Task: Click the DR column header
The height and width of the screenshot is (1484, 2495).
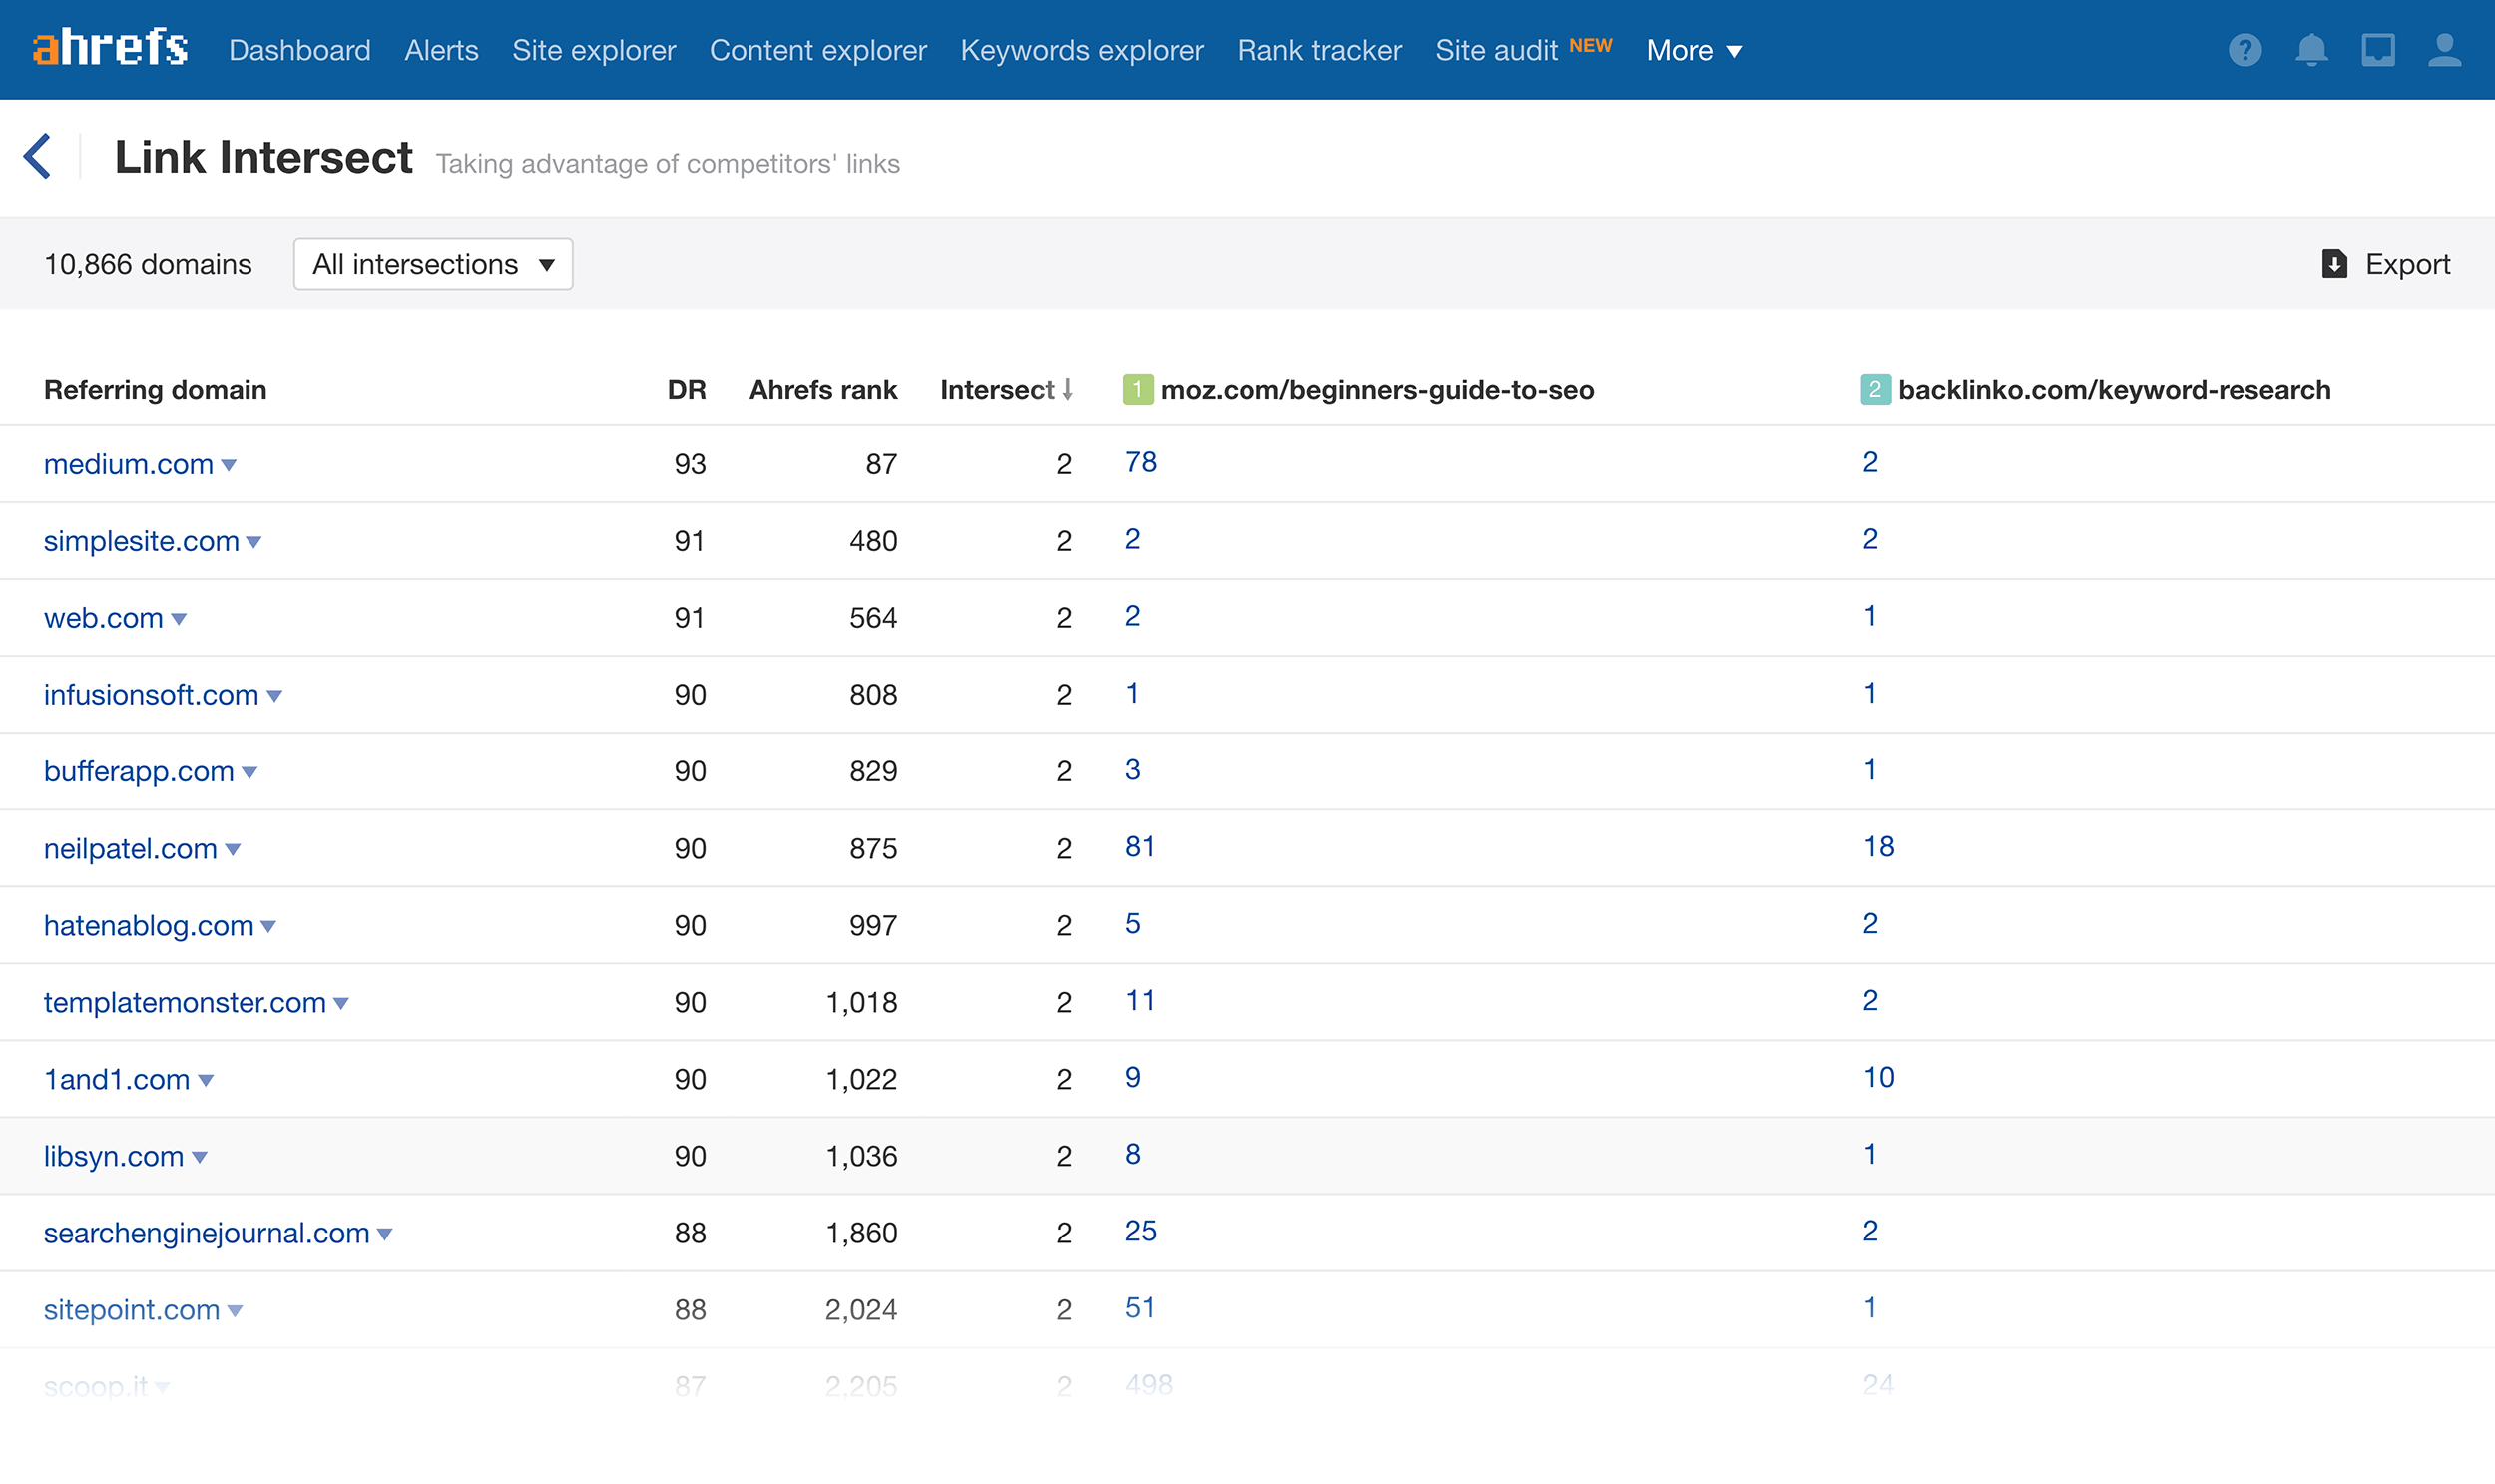Action: coord(687,390)
